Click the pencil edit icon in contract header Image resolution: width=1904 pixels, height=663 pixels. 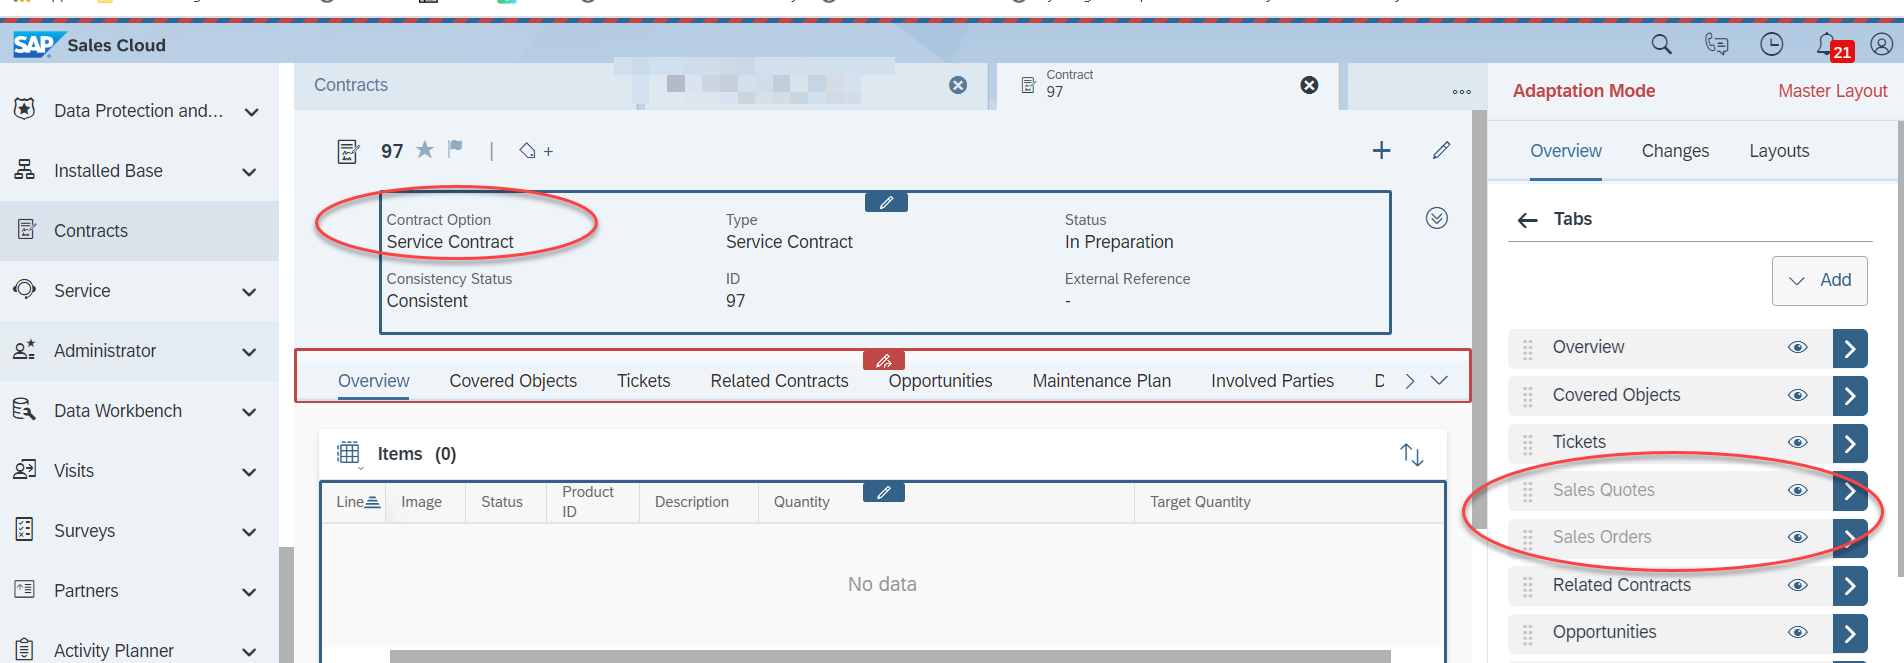pyautogui.click(x=1441, y=150)
